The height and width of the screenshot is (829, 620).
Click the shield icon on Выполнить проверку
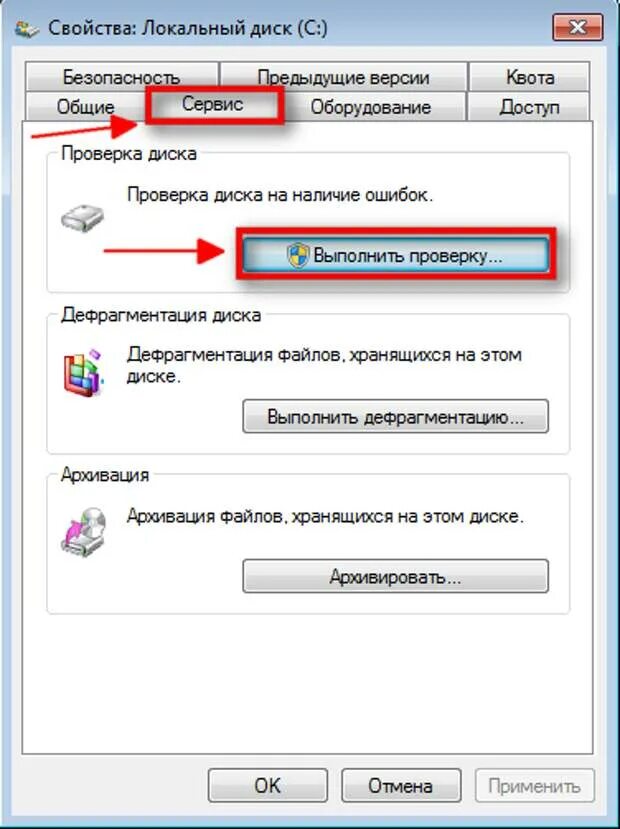[x=298, y=255]
